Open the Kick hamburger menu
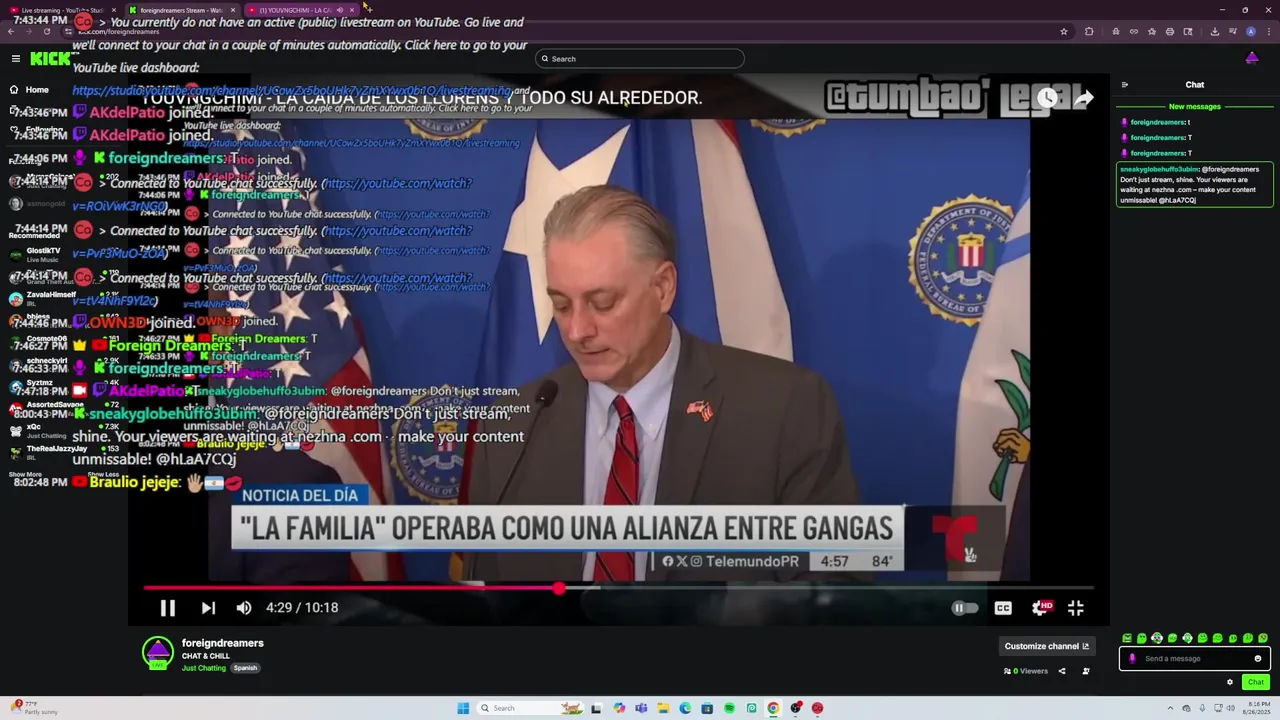The image size is (1280, 720). (15, 59)
